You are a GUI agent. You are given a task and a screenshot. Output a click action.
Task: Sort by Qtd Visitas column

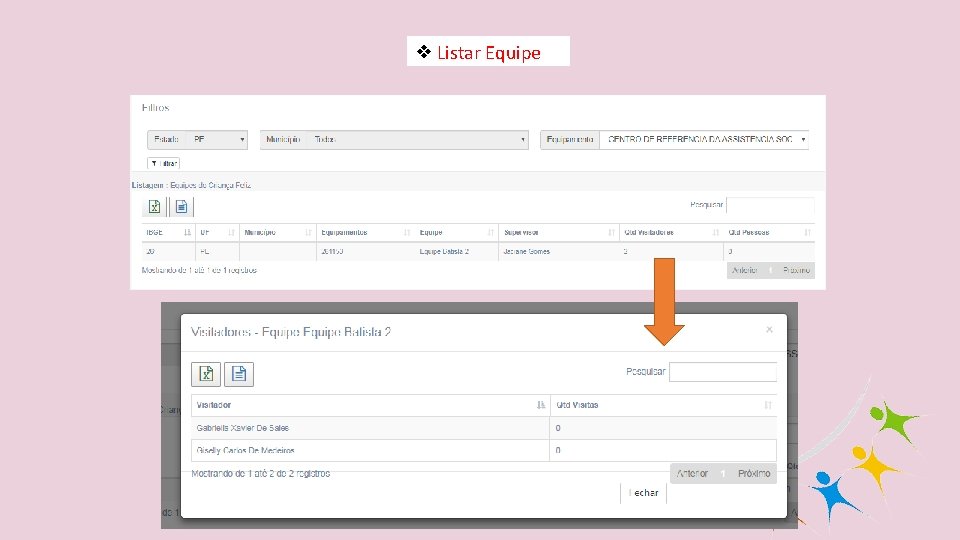[x=663, y=405]
